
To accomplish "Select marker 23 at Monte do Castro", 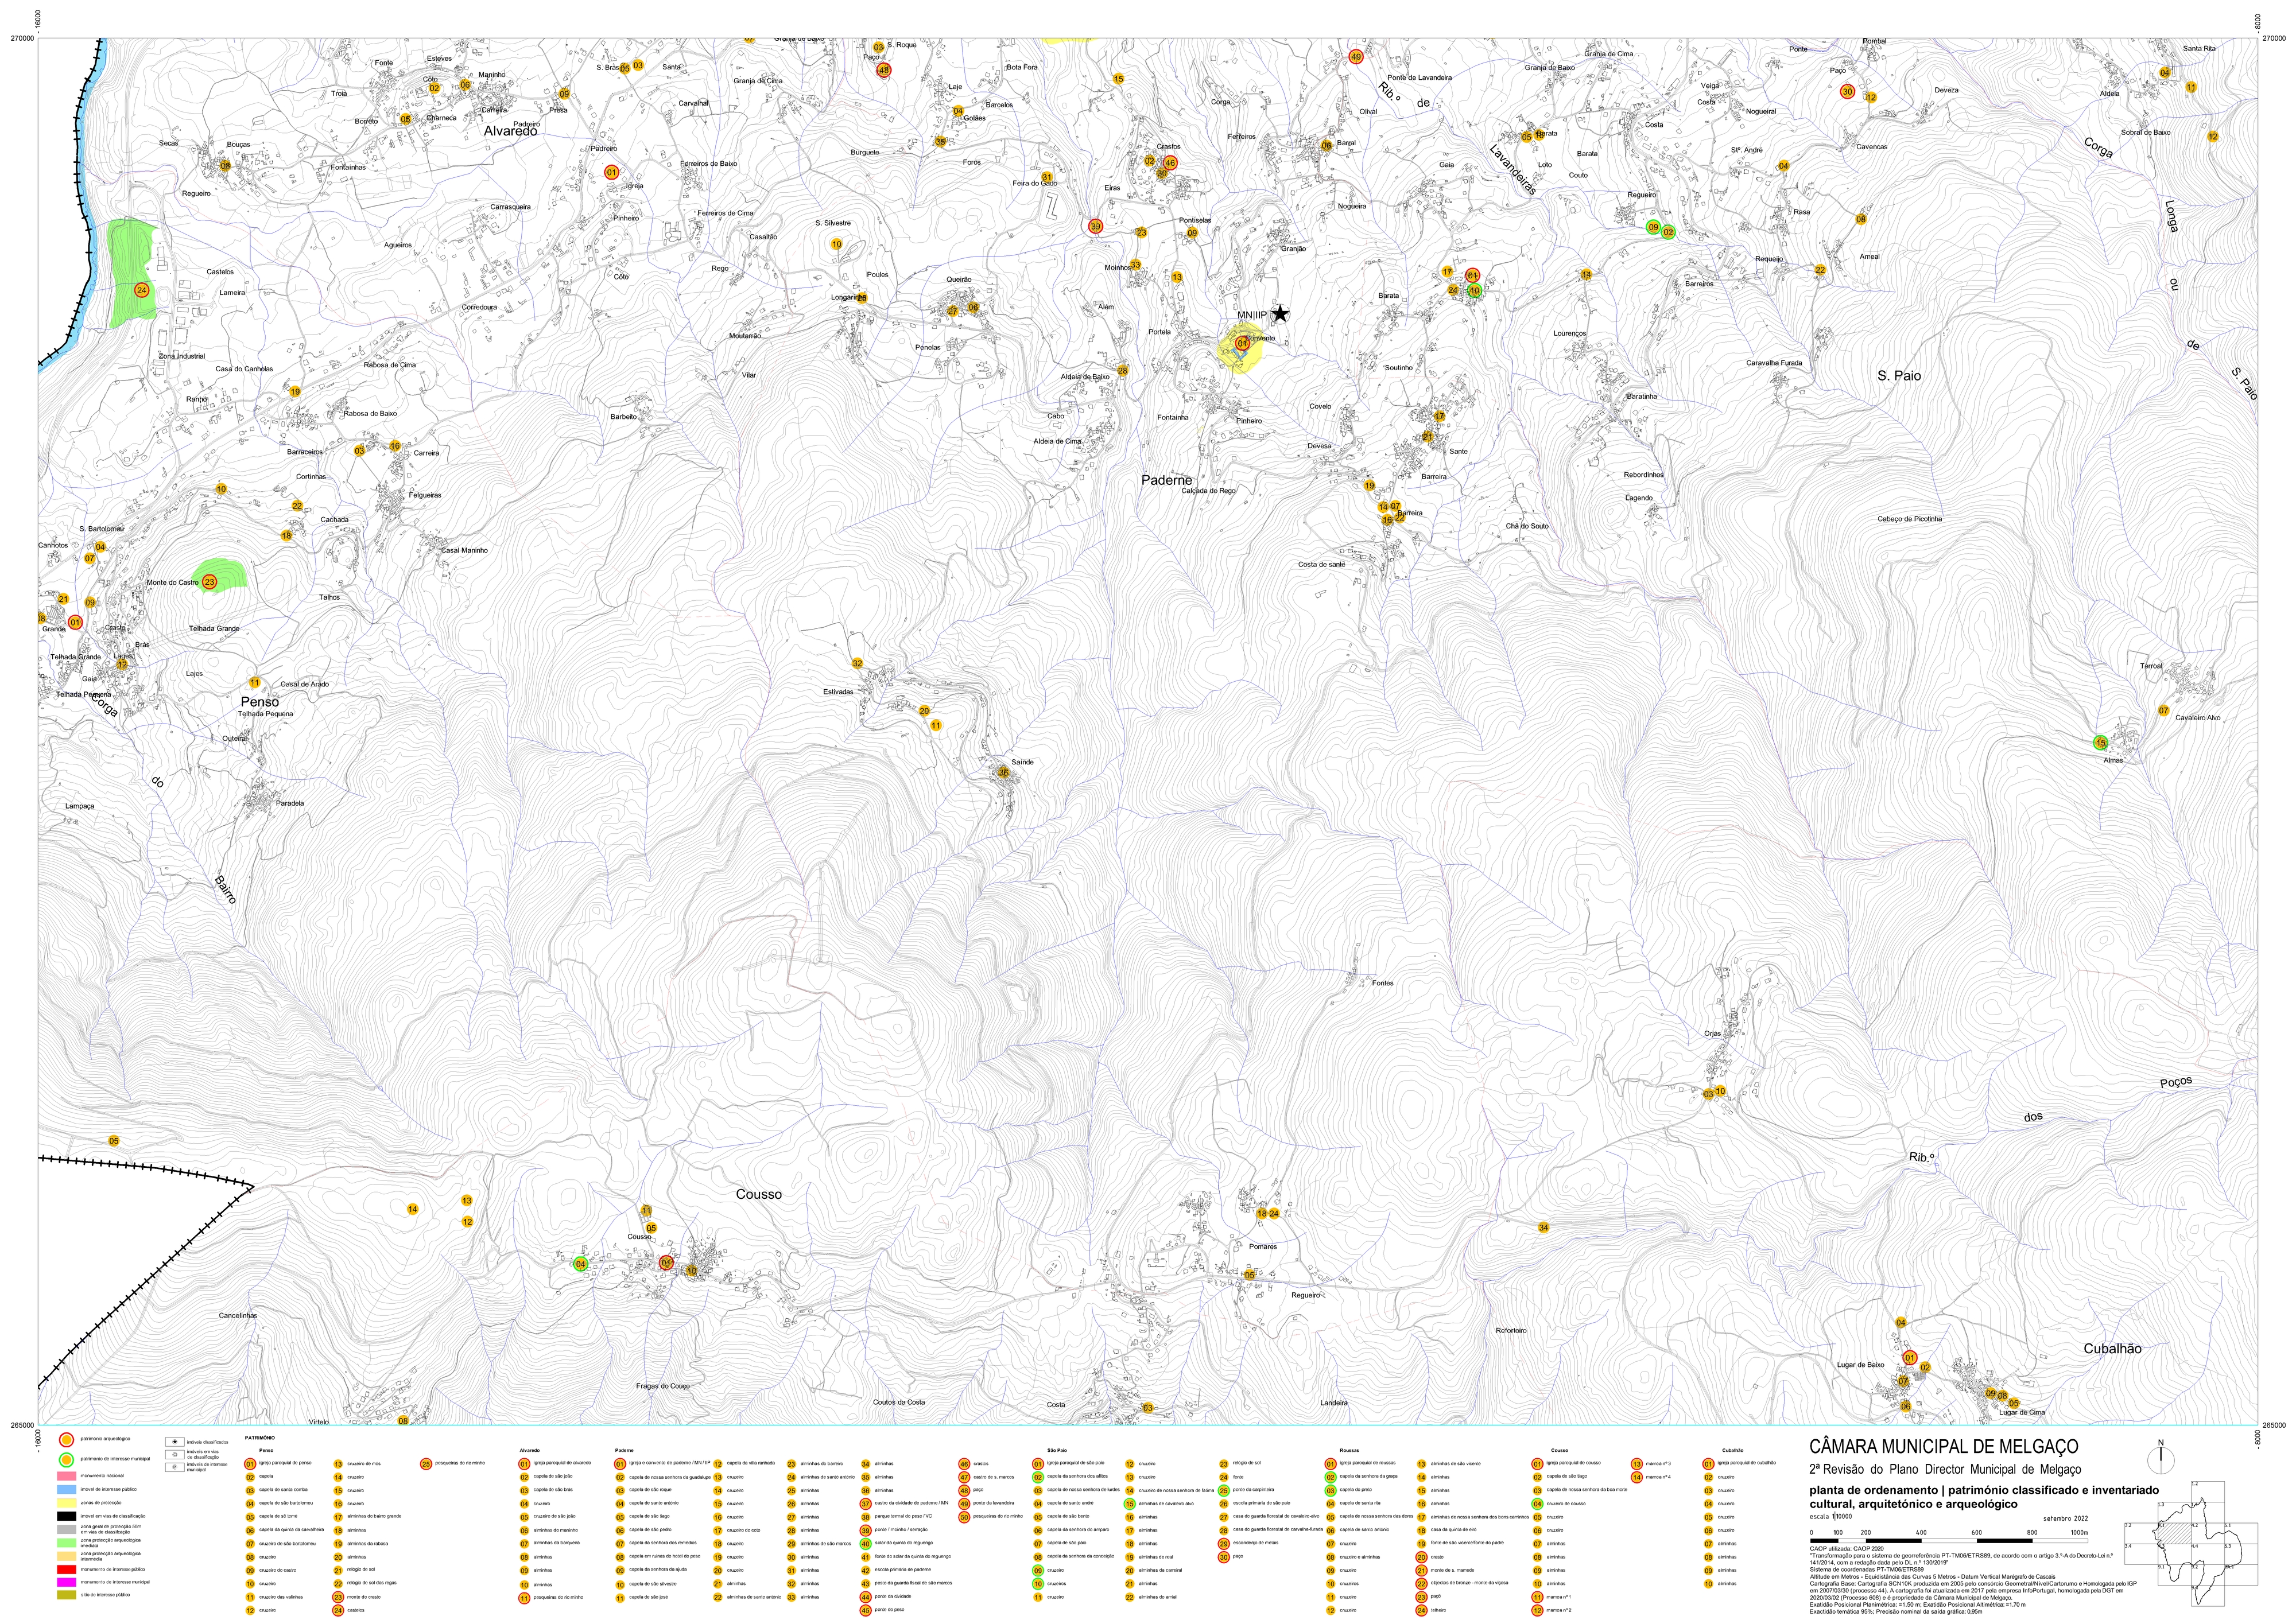I will [209, 582].
